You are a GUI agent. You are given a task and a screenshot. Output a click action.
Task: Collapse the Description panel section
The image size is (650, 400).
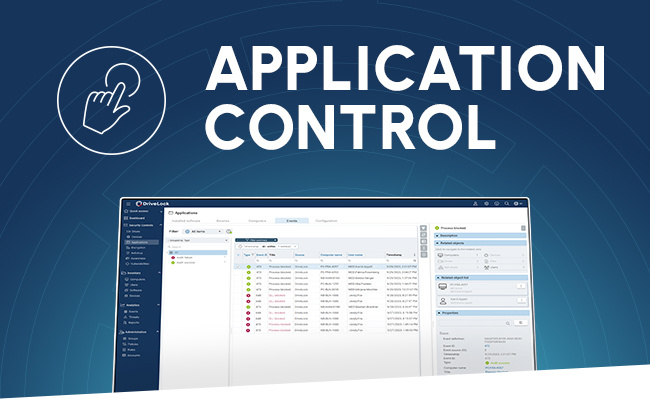coord(480,235)
